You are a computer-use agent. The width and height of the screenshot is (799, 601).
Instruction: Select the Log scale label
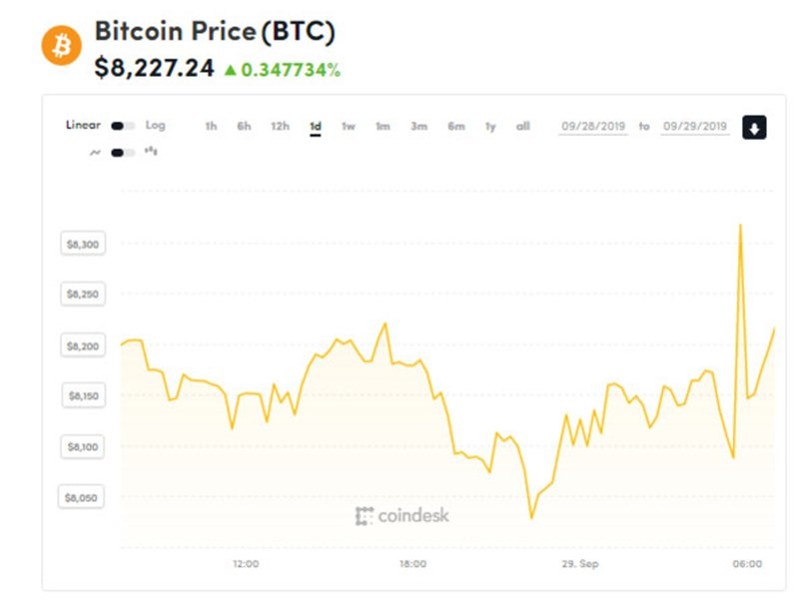coord(155,125)
